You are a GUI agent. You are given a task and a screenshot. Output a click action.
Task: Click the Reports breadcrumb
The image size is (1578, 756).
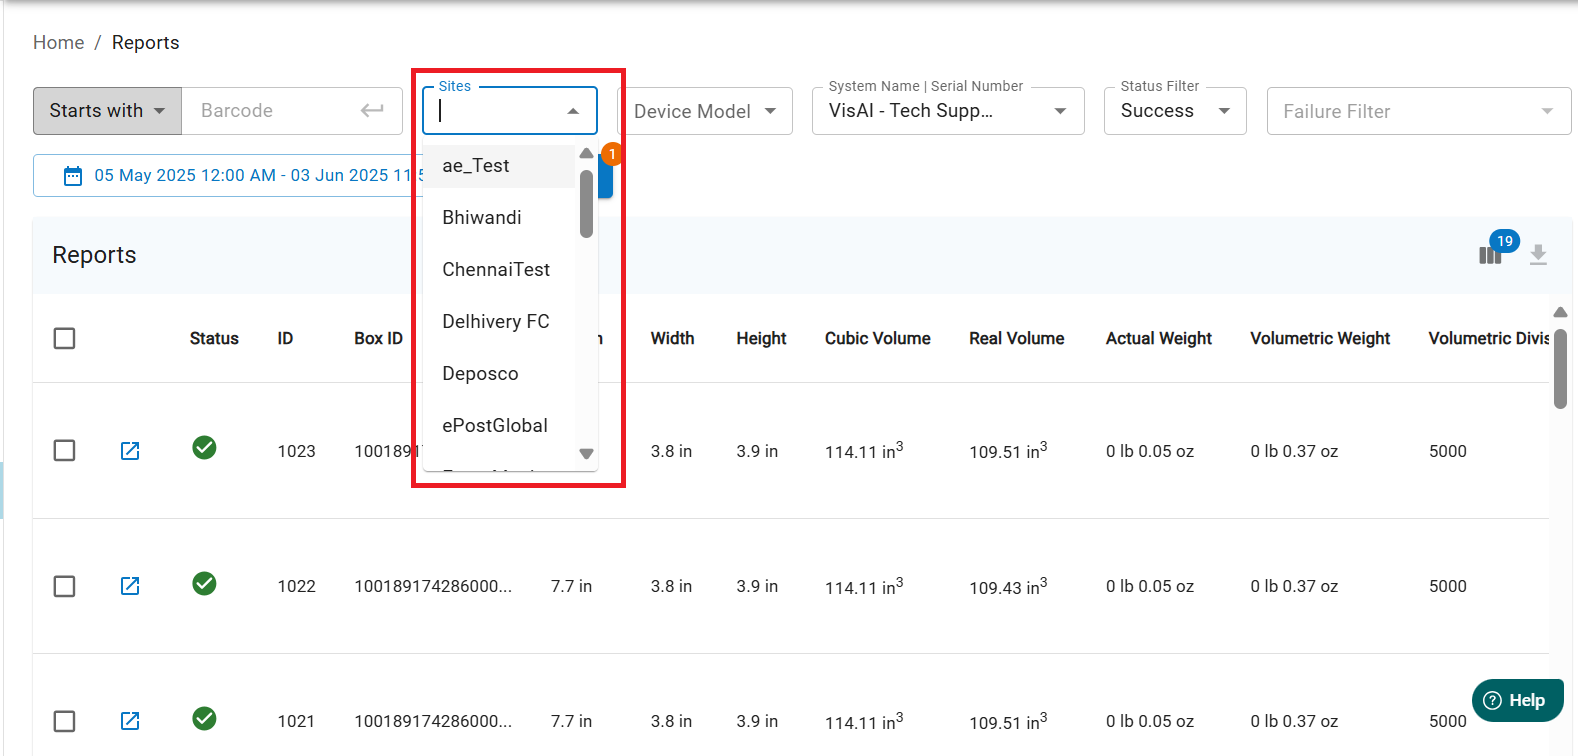[x=146, y=42]
